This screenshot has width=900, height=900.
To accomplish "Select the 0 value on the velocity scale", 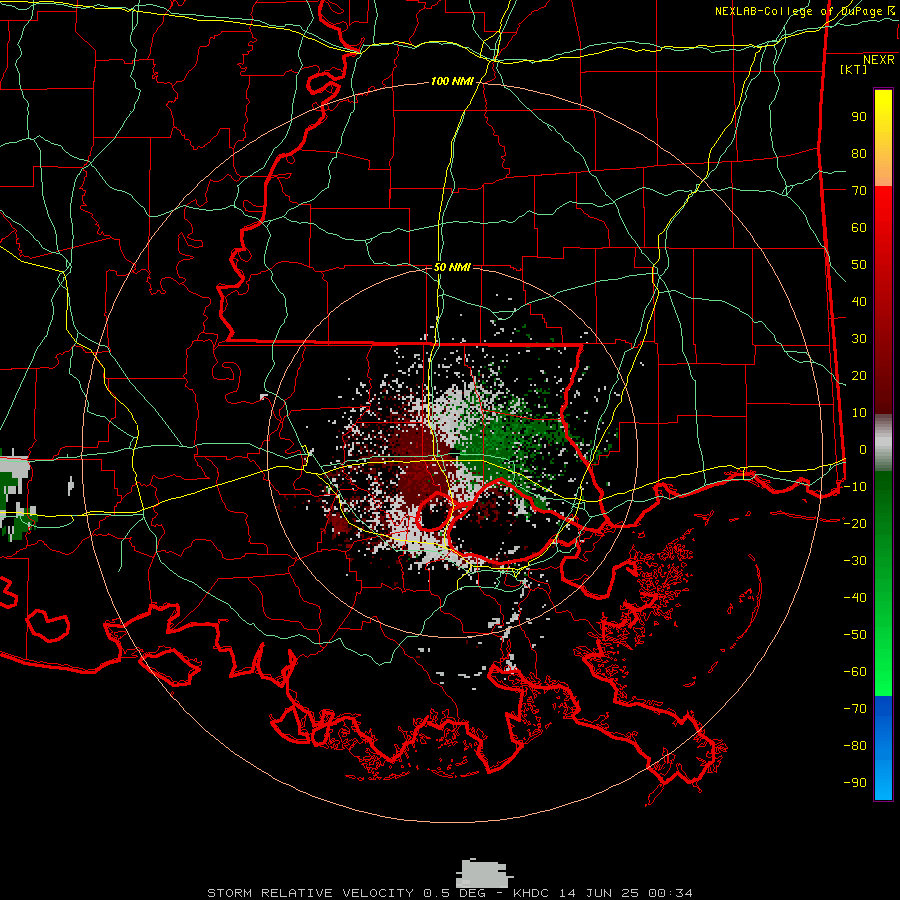I will click(863, 449).
